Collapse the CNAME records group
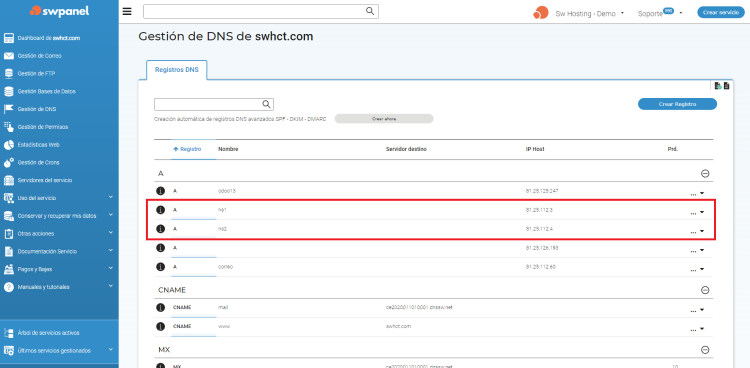Screen dimensions: 750x368 [x=705, y=290]
